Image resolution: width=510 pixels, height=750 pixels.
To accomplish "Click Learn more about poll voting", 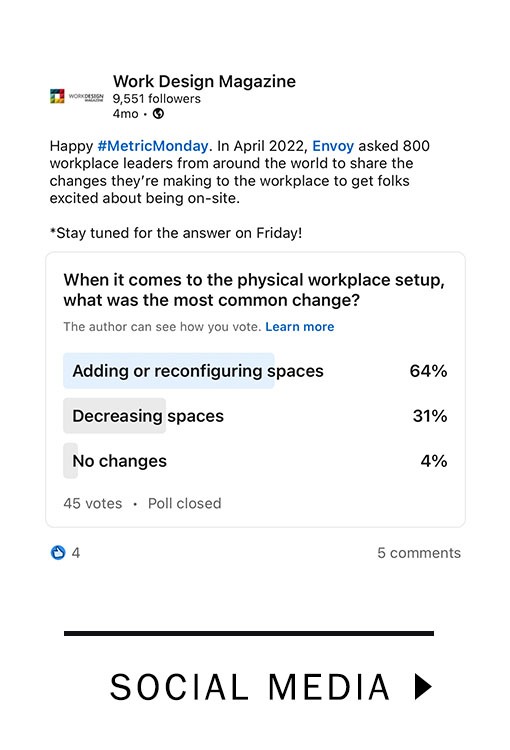I will pos(299,327).
